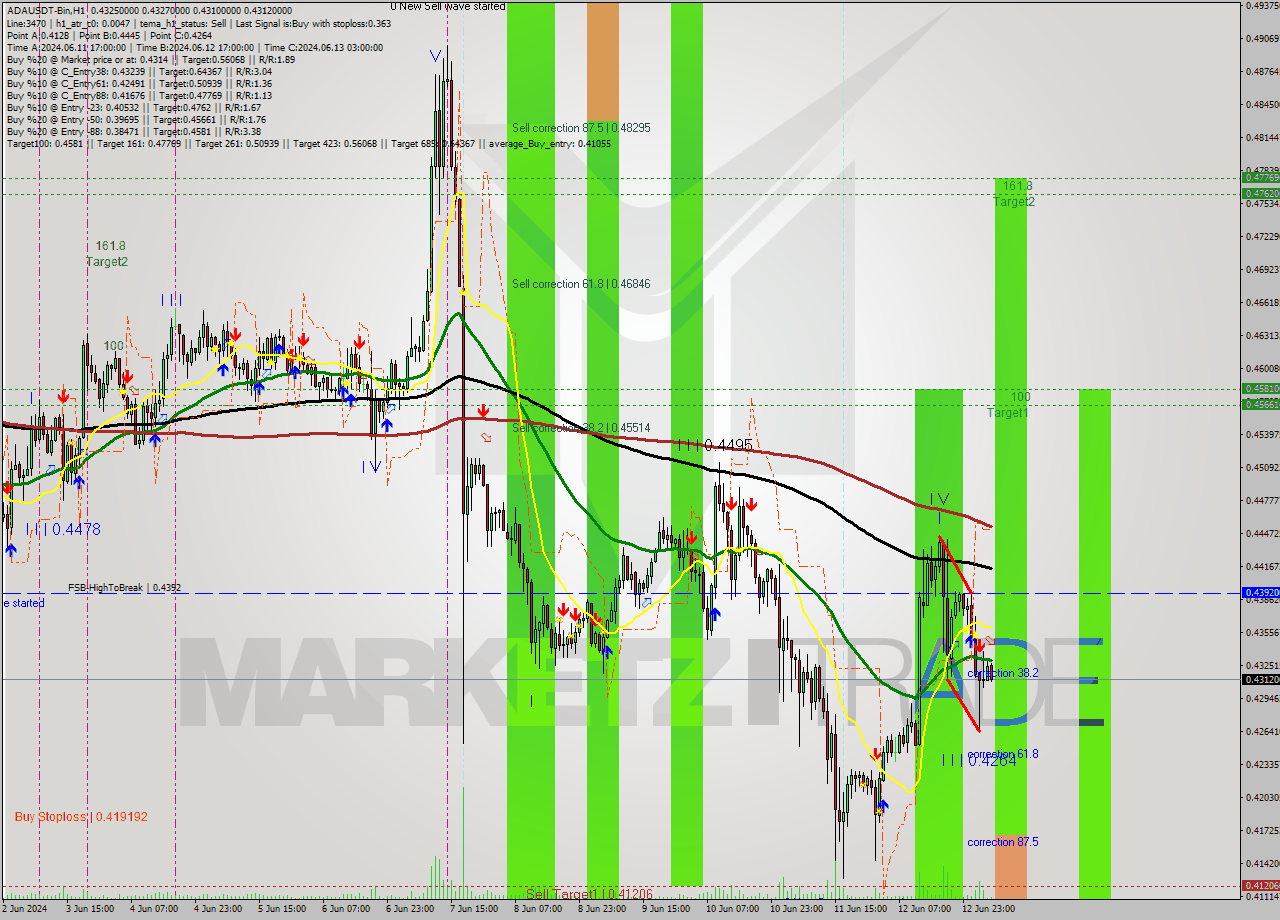
Task: Click the 0.41725 price axis label
Action: pyautogui.click(x=1262, y=830)
